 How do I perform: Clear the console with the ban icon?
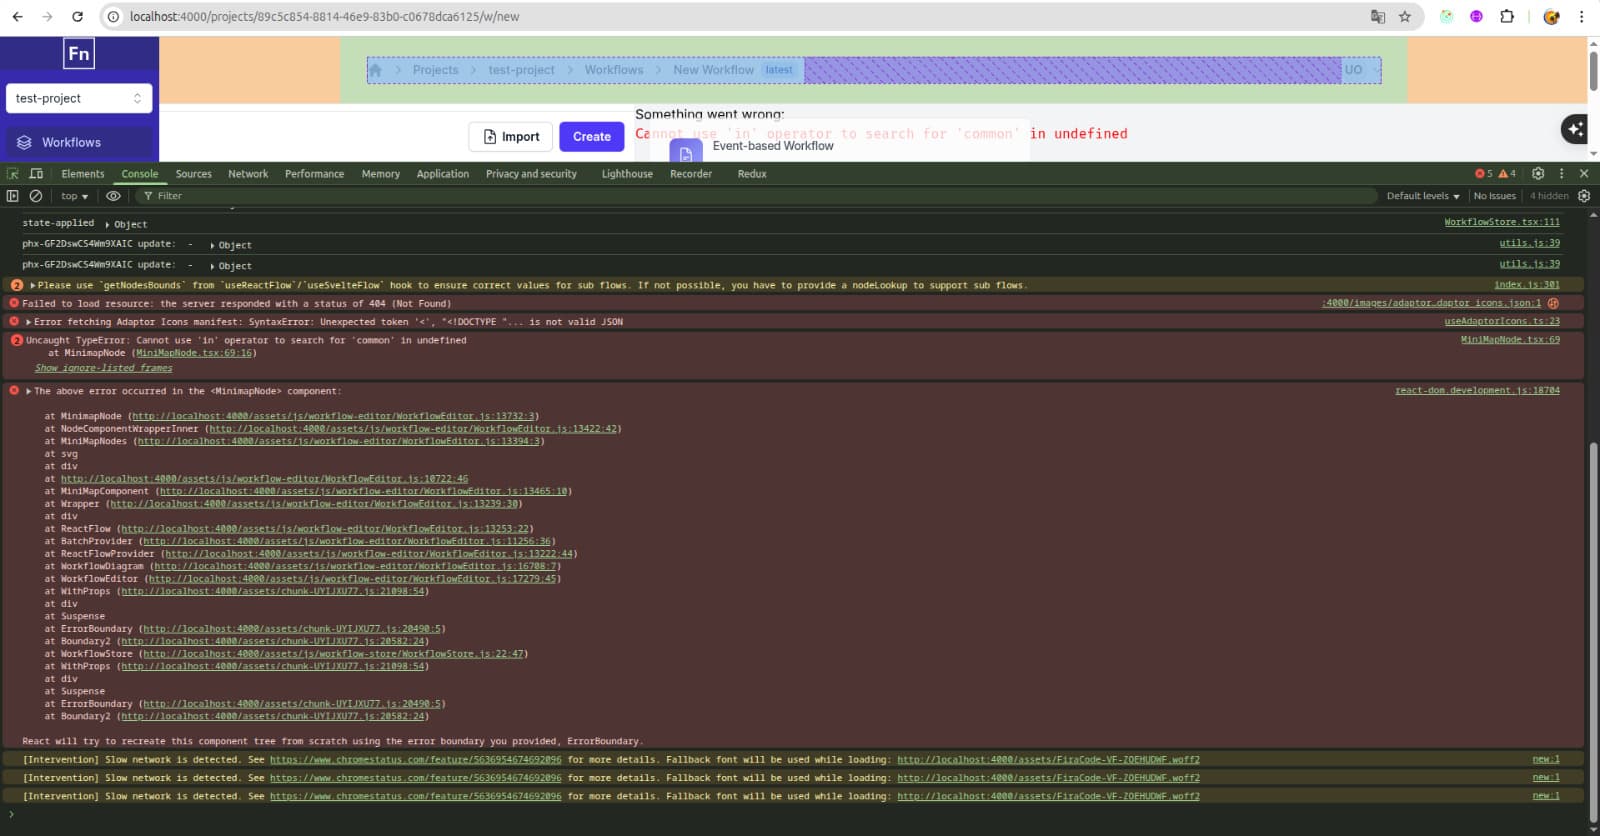(36, 196)
